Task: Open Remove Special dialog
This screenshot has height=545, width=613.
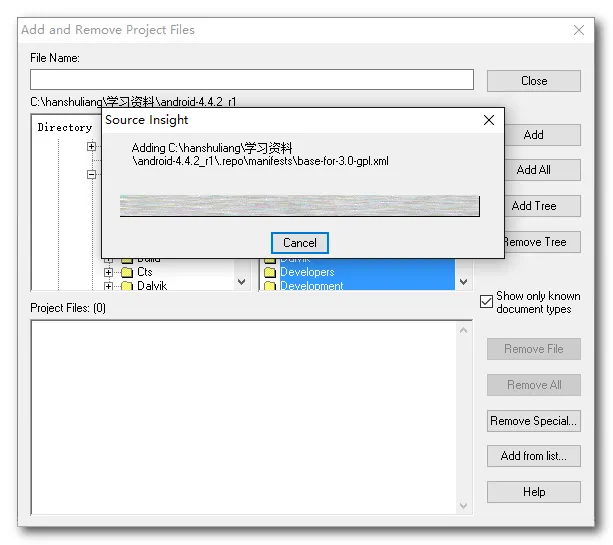Action: 534,421
